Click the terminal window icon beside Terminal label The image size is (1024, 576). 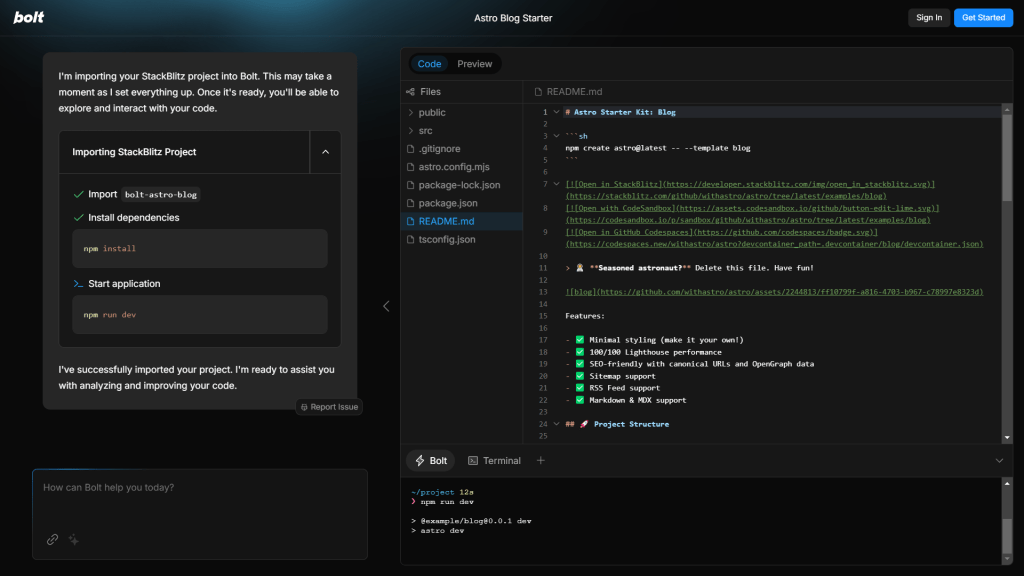point(473,461)
